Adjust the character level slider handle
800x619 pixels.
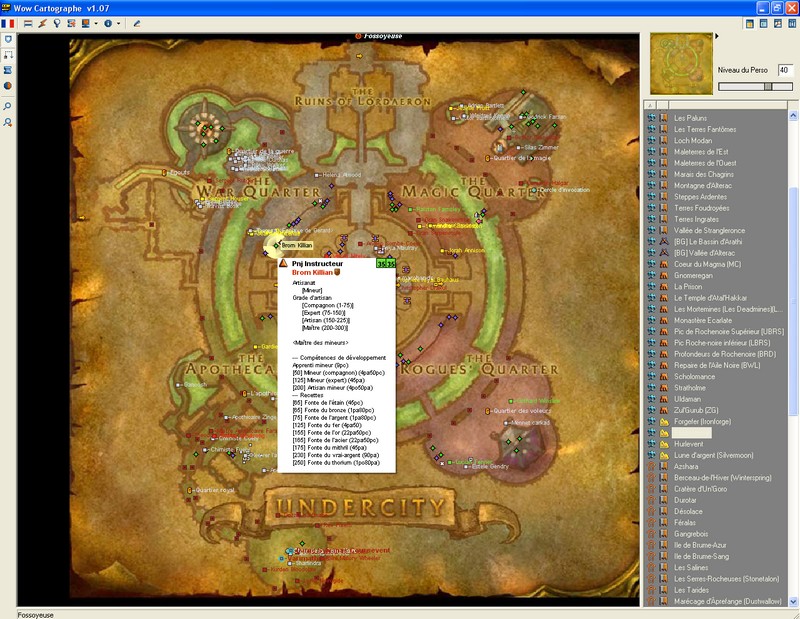click(767, 87)
